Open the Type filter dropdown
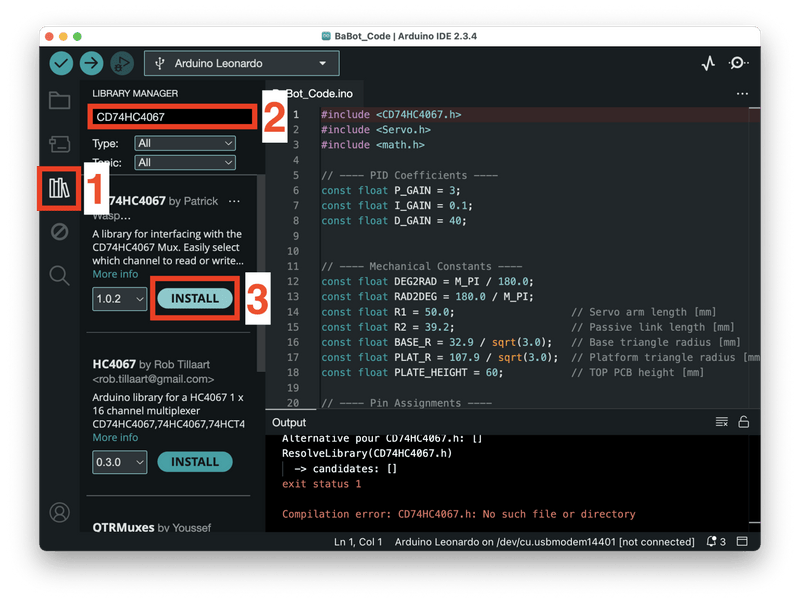 (185, 143)
